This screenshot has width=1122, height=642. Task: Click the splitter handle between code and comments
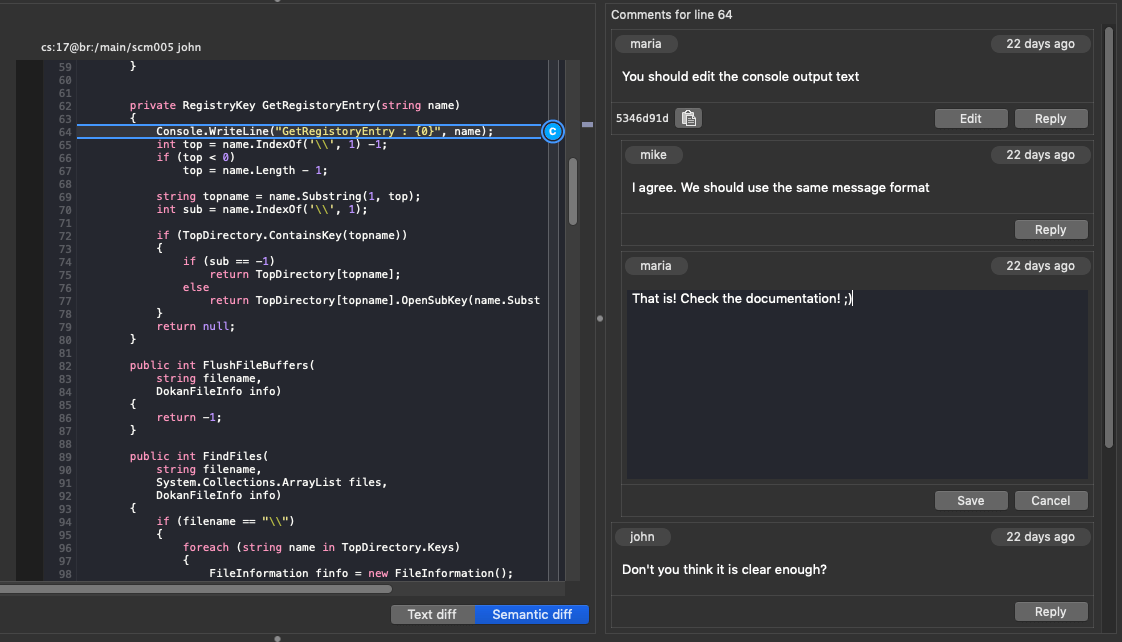coord(600,318)
